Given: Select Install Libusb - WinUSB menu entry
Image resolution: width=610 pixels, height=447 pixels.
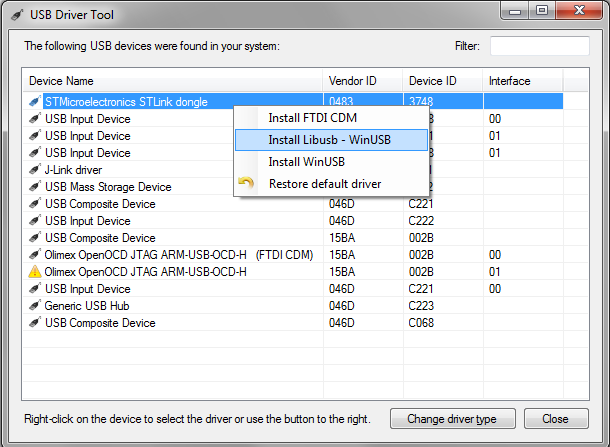Looking at the screenshot, I should (331, 140).
